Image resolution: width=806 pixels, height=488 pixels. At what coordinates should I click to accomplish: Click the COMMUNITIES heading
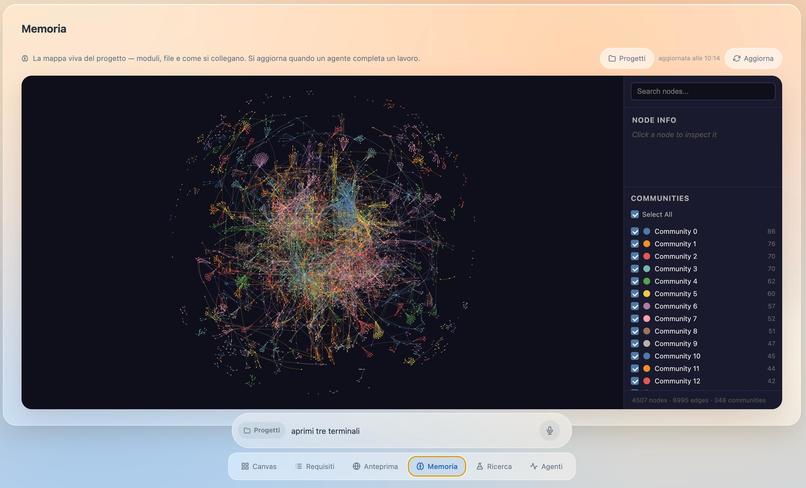point(660,198)
